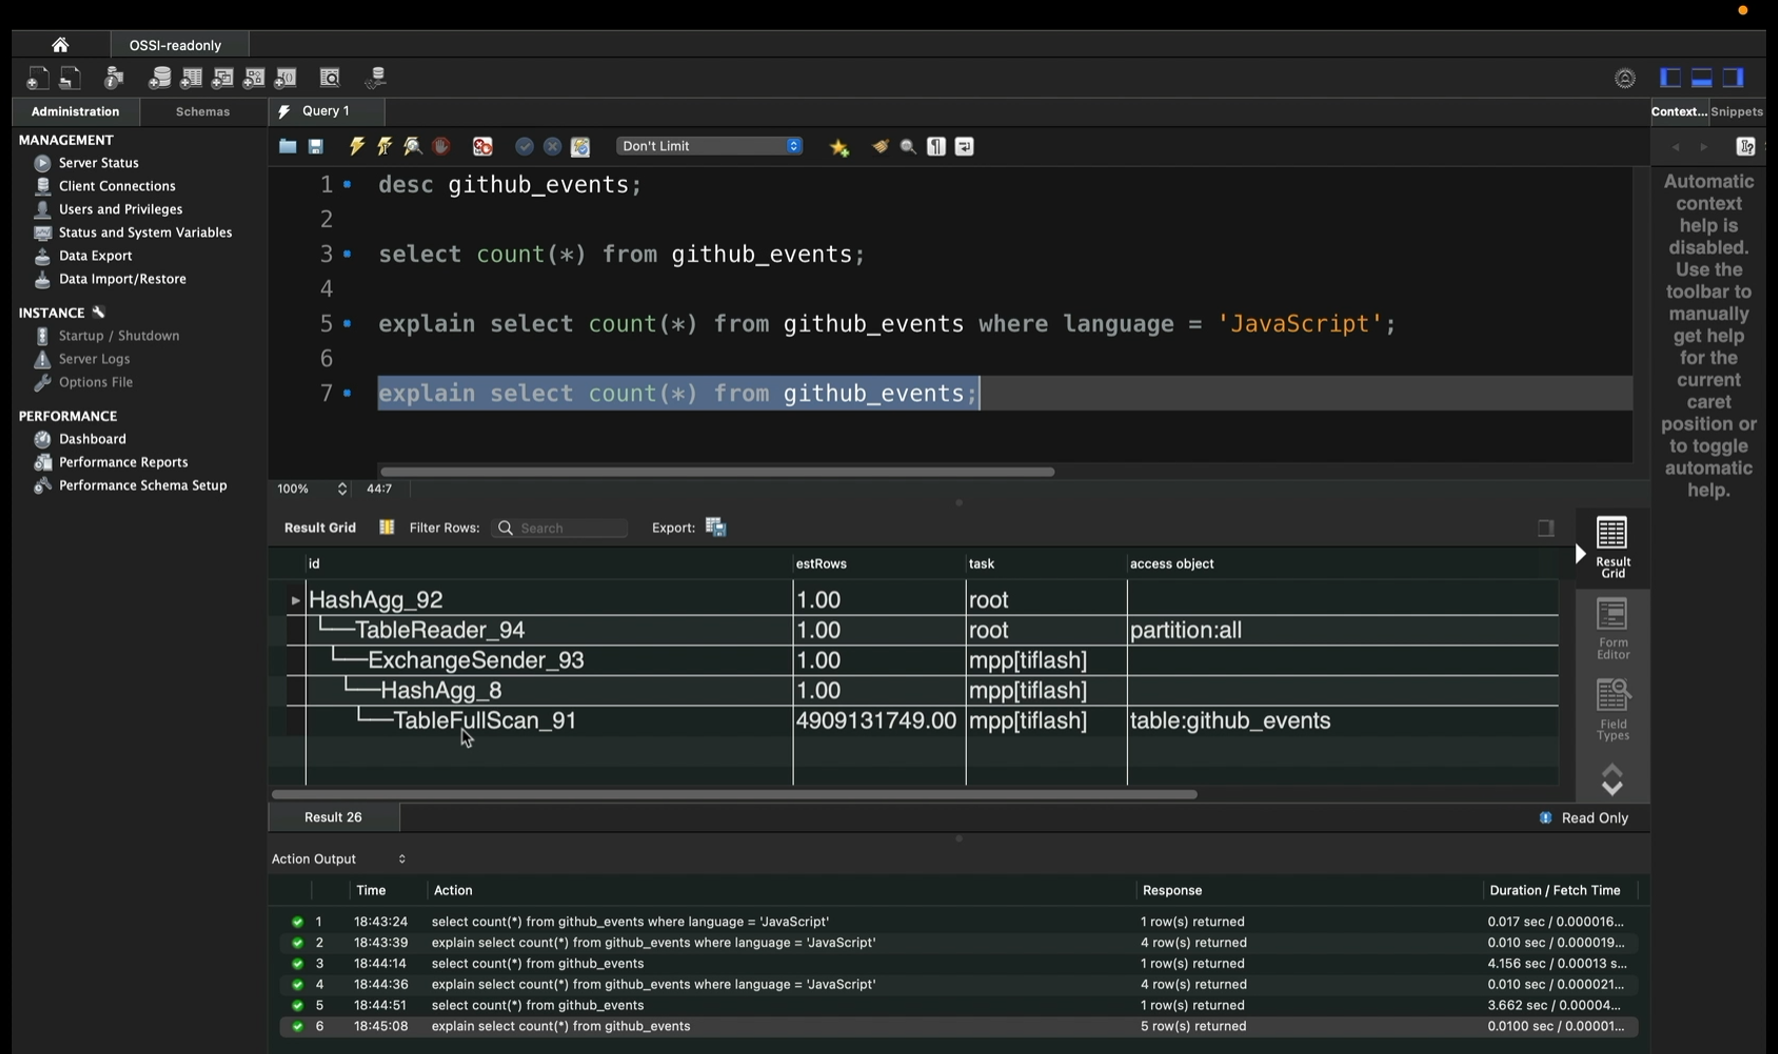Rollback transaction X icon
1778x1054 pixels.
coord(552,147)
